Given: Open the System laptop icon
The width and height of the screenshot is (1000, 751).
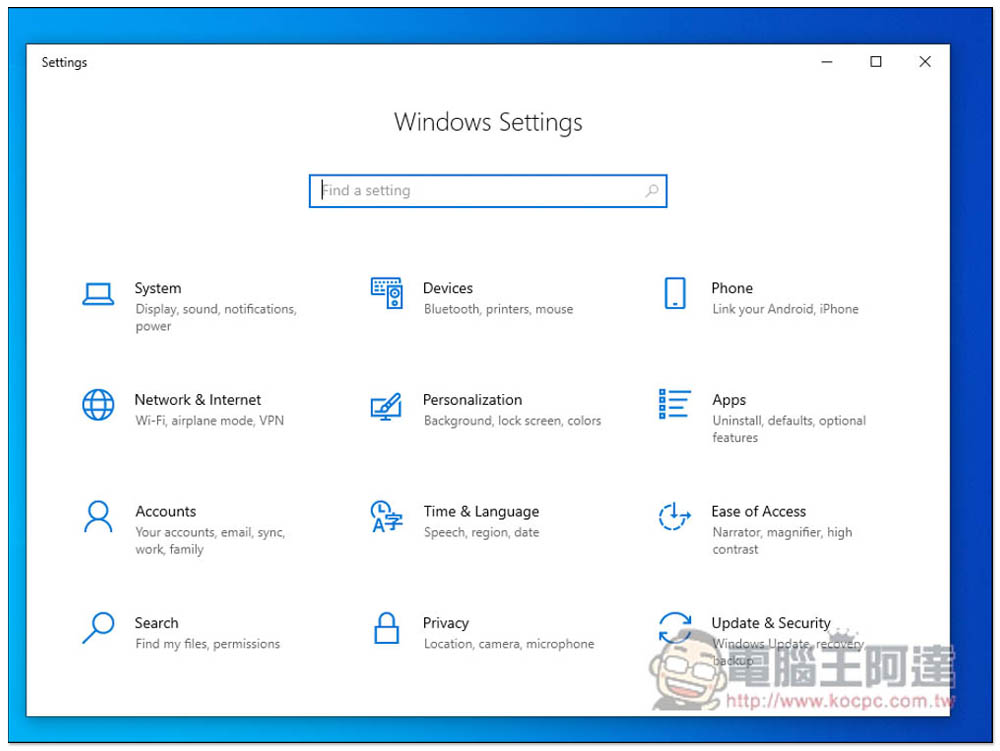Looking at the screenshot, I should [98, 294].
